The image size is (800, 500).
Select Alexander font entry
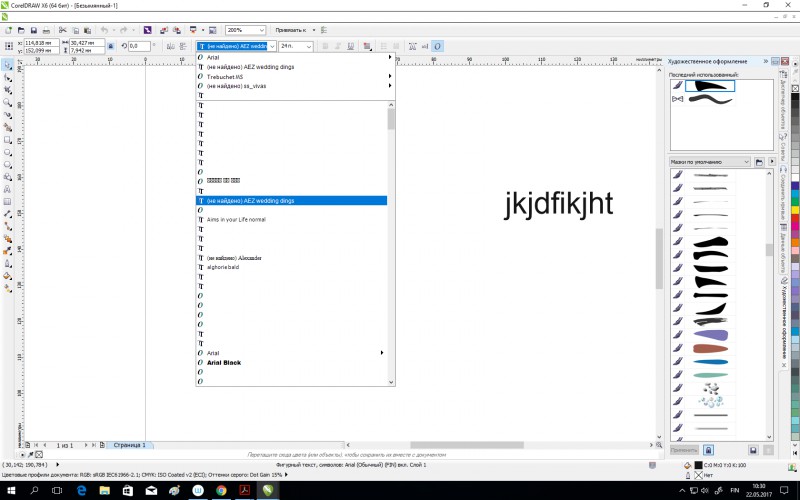click(x=234, y=258)
